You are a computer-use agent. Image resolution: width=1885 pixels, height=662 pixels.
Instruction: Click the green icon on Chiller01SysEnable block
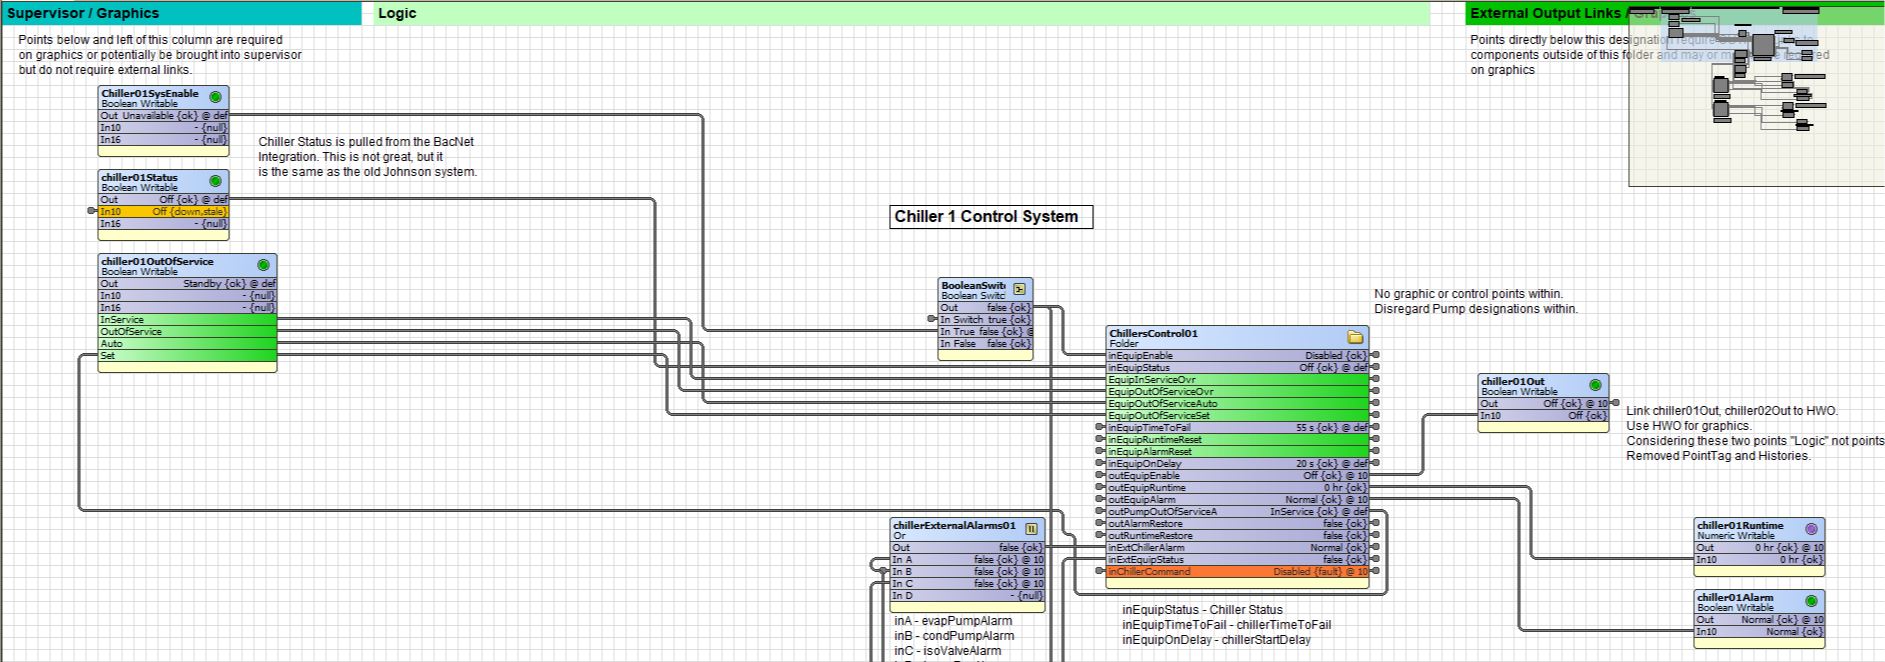click(x=215, y=97)
